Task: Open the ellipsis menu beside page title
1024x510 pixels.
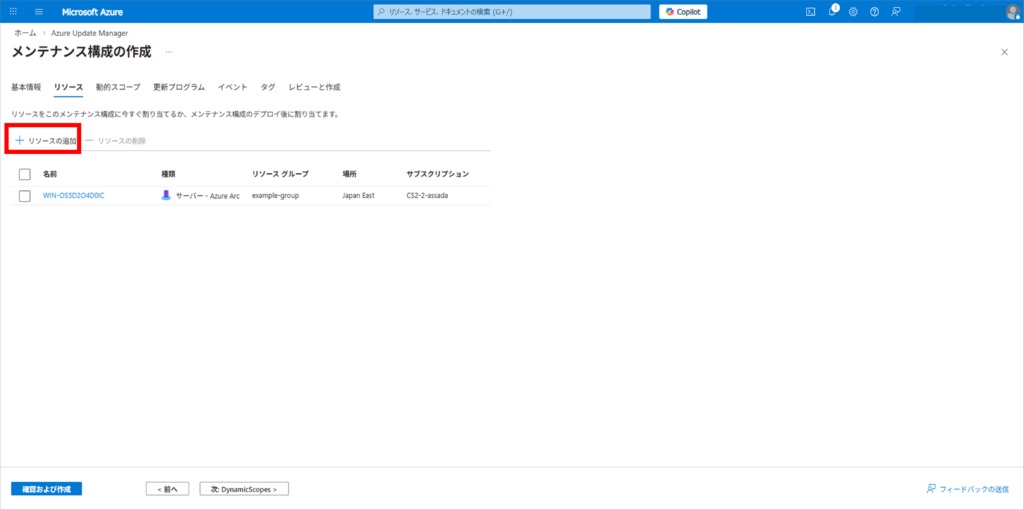Action: (168, 51)
